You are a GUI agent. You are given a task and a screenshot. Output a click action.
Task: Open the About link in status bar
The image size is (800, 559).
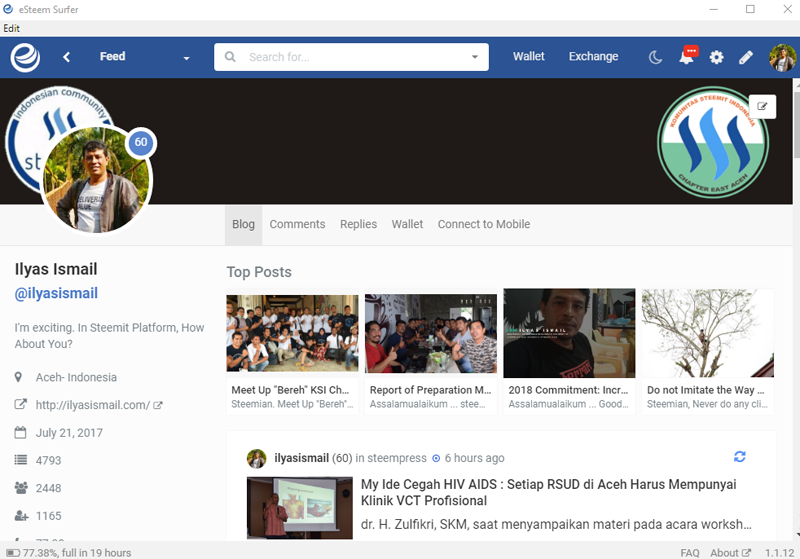(x=731, y=553)
